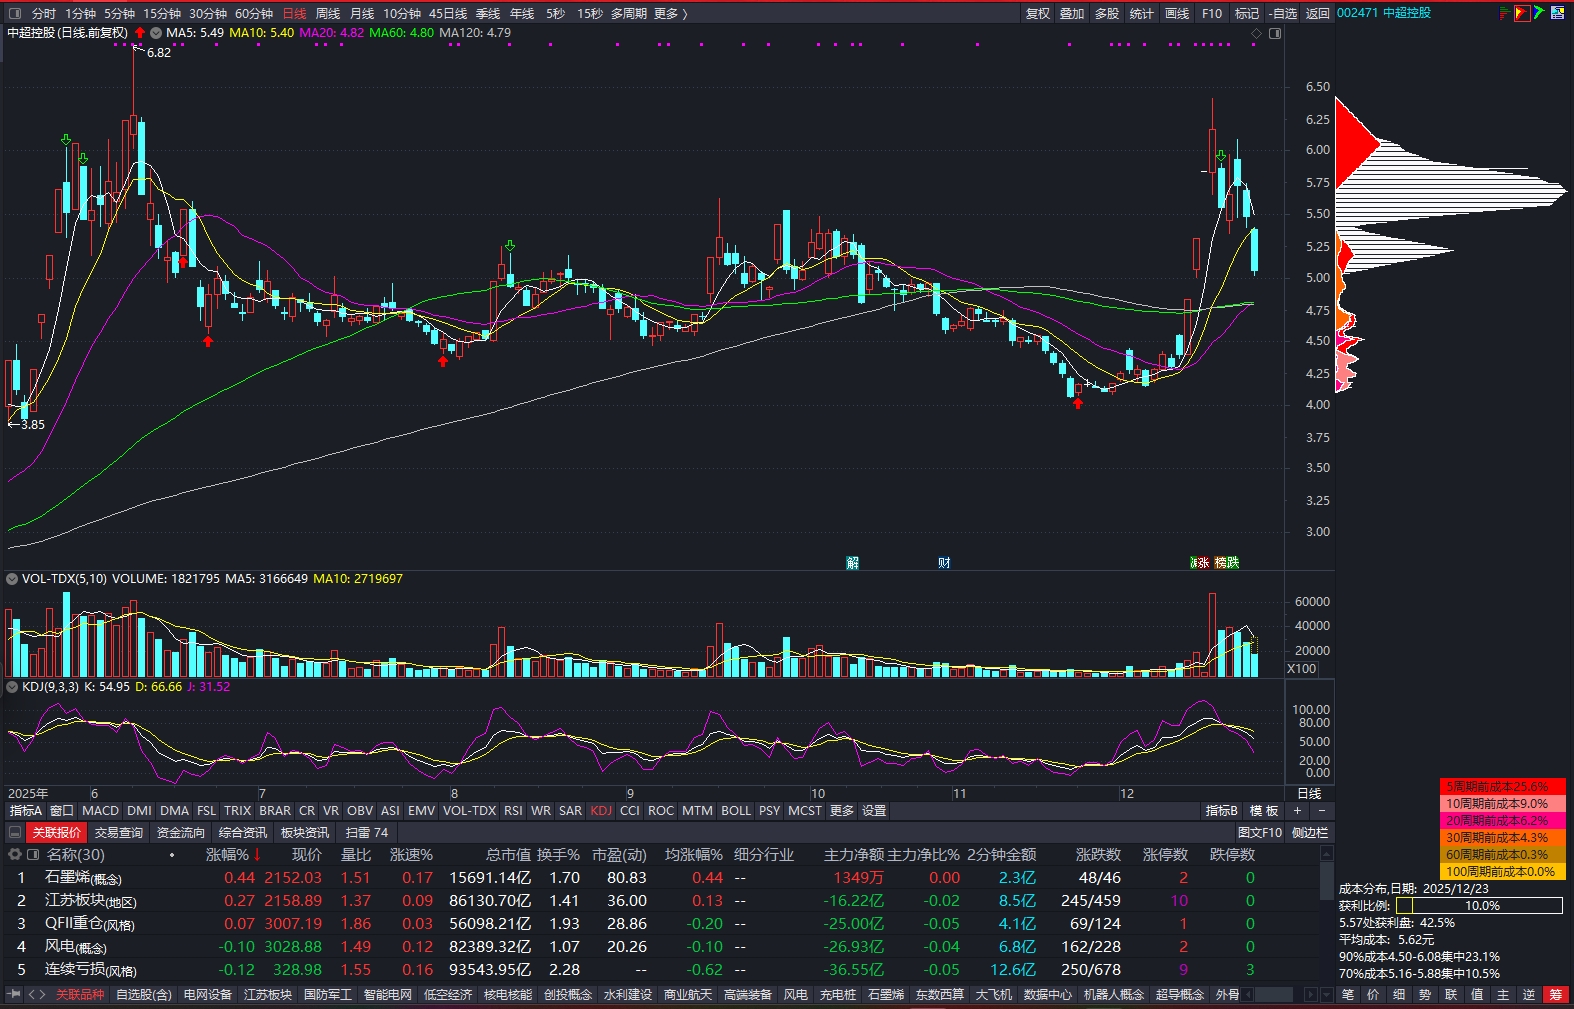Image resolution: width=1574 pixels, height=1009 pixels.
Task: Click the 解 marker at chart bottom
Action: click(853, 563)
